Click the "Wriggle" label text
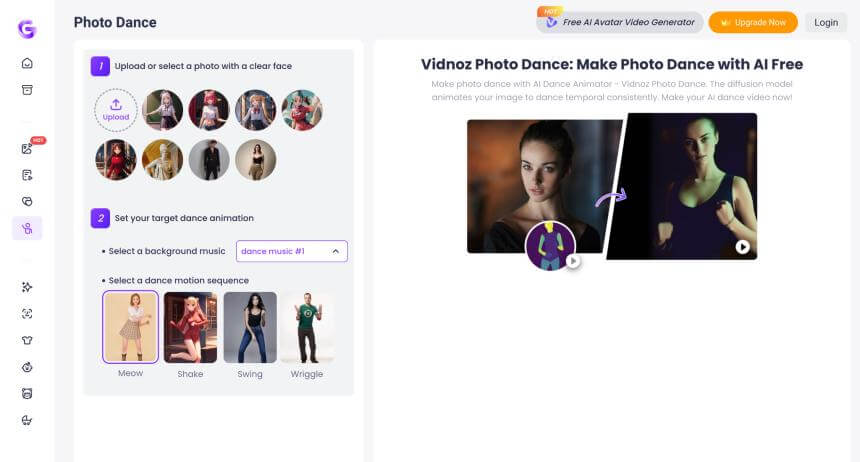 [307, 374]
